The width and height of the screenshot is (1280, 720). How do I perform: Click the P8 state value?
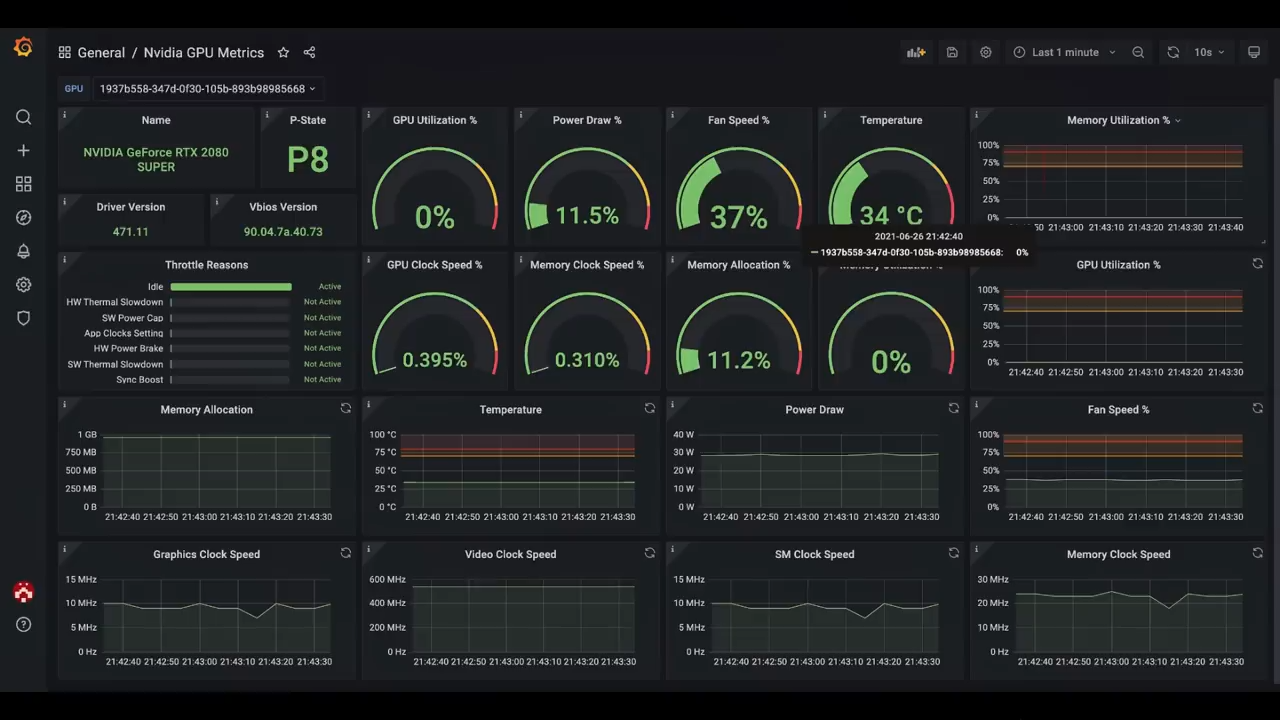click(308, 159)
